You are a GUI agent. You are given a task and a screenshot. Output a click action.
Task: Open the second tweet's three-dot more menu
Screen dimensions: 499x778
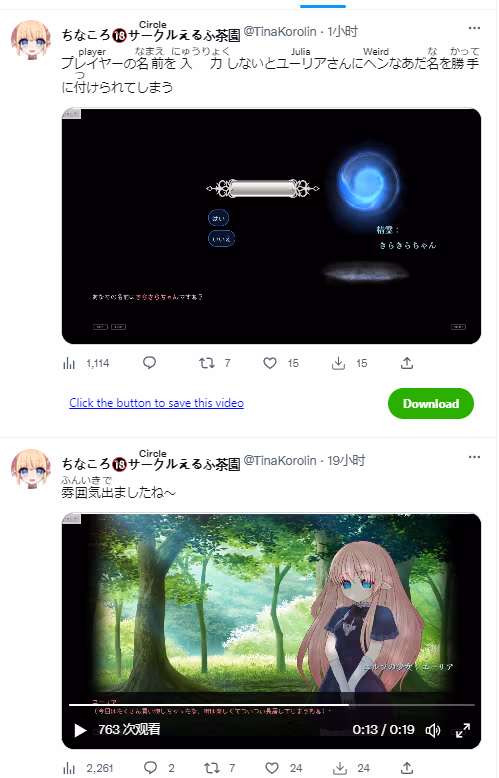coord(474,457)
